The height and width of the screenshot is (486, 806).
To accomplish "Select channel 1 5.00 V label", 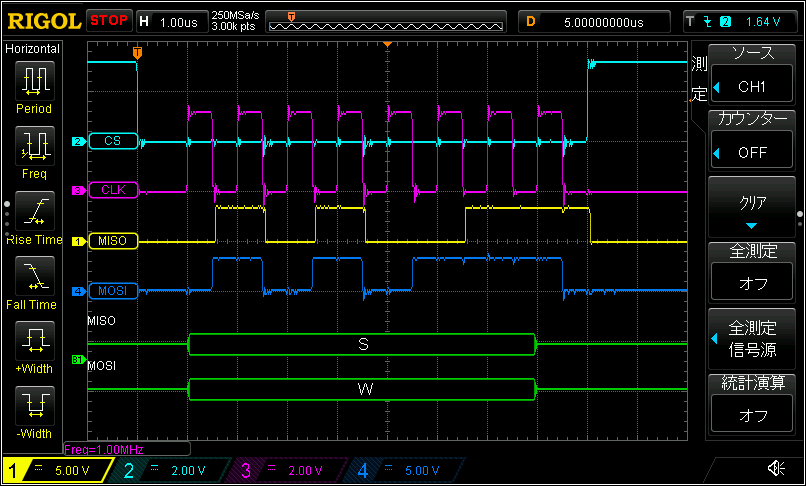I will pyautogui.click(x=58, y=471).
